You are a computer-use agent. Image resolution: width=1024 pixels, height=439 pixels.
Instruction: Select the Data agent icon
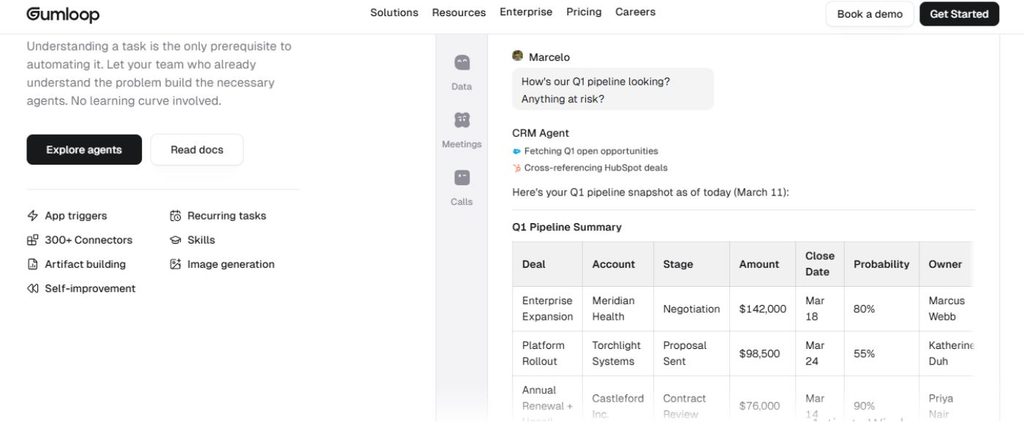pyautogui.click(x=462, y=63)
